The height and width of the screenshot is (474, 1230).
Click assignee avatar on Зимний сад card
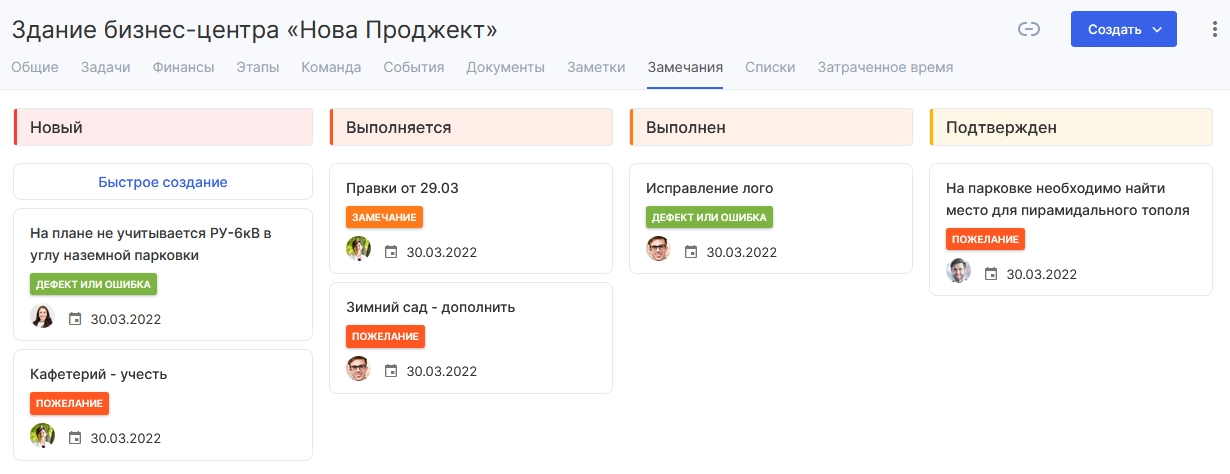pyautogui.click(x=358, y=369)
